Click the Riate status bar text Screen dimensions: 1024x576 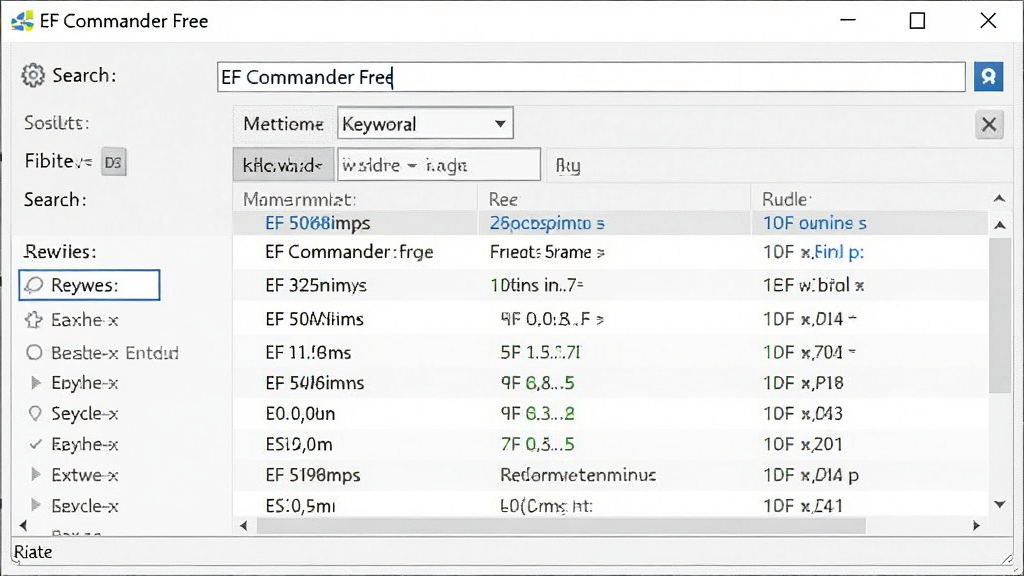[x=33, y=552]
